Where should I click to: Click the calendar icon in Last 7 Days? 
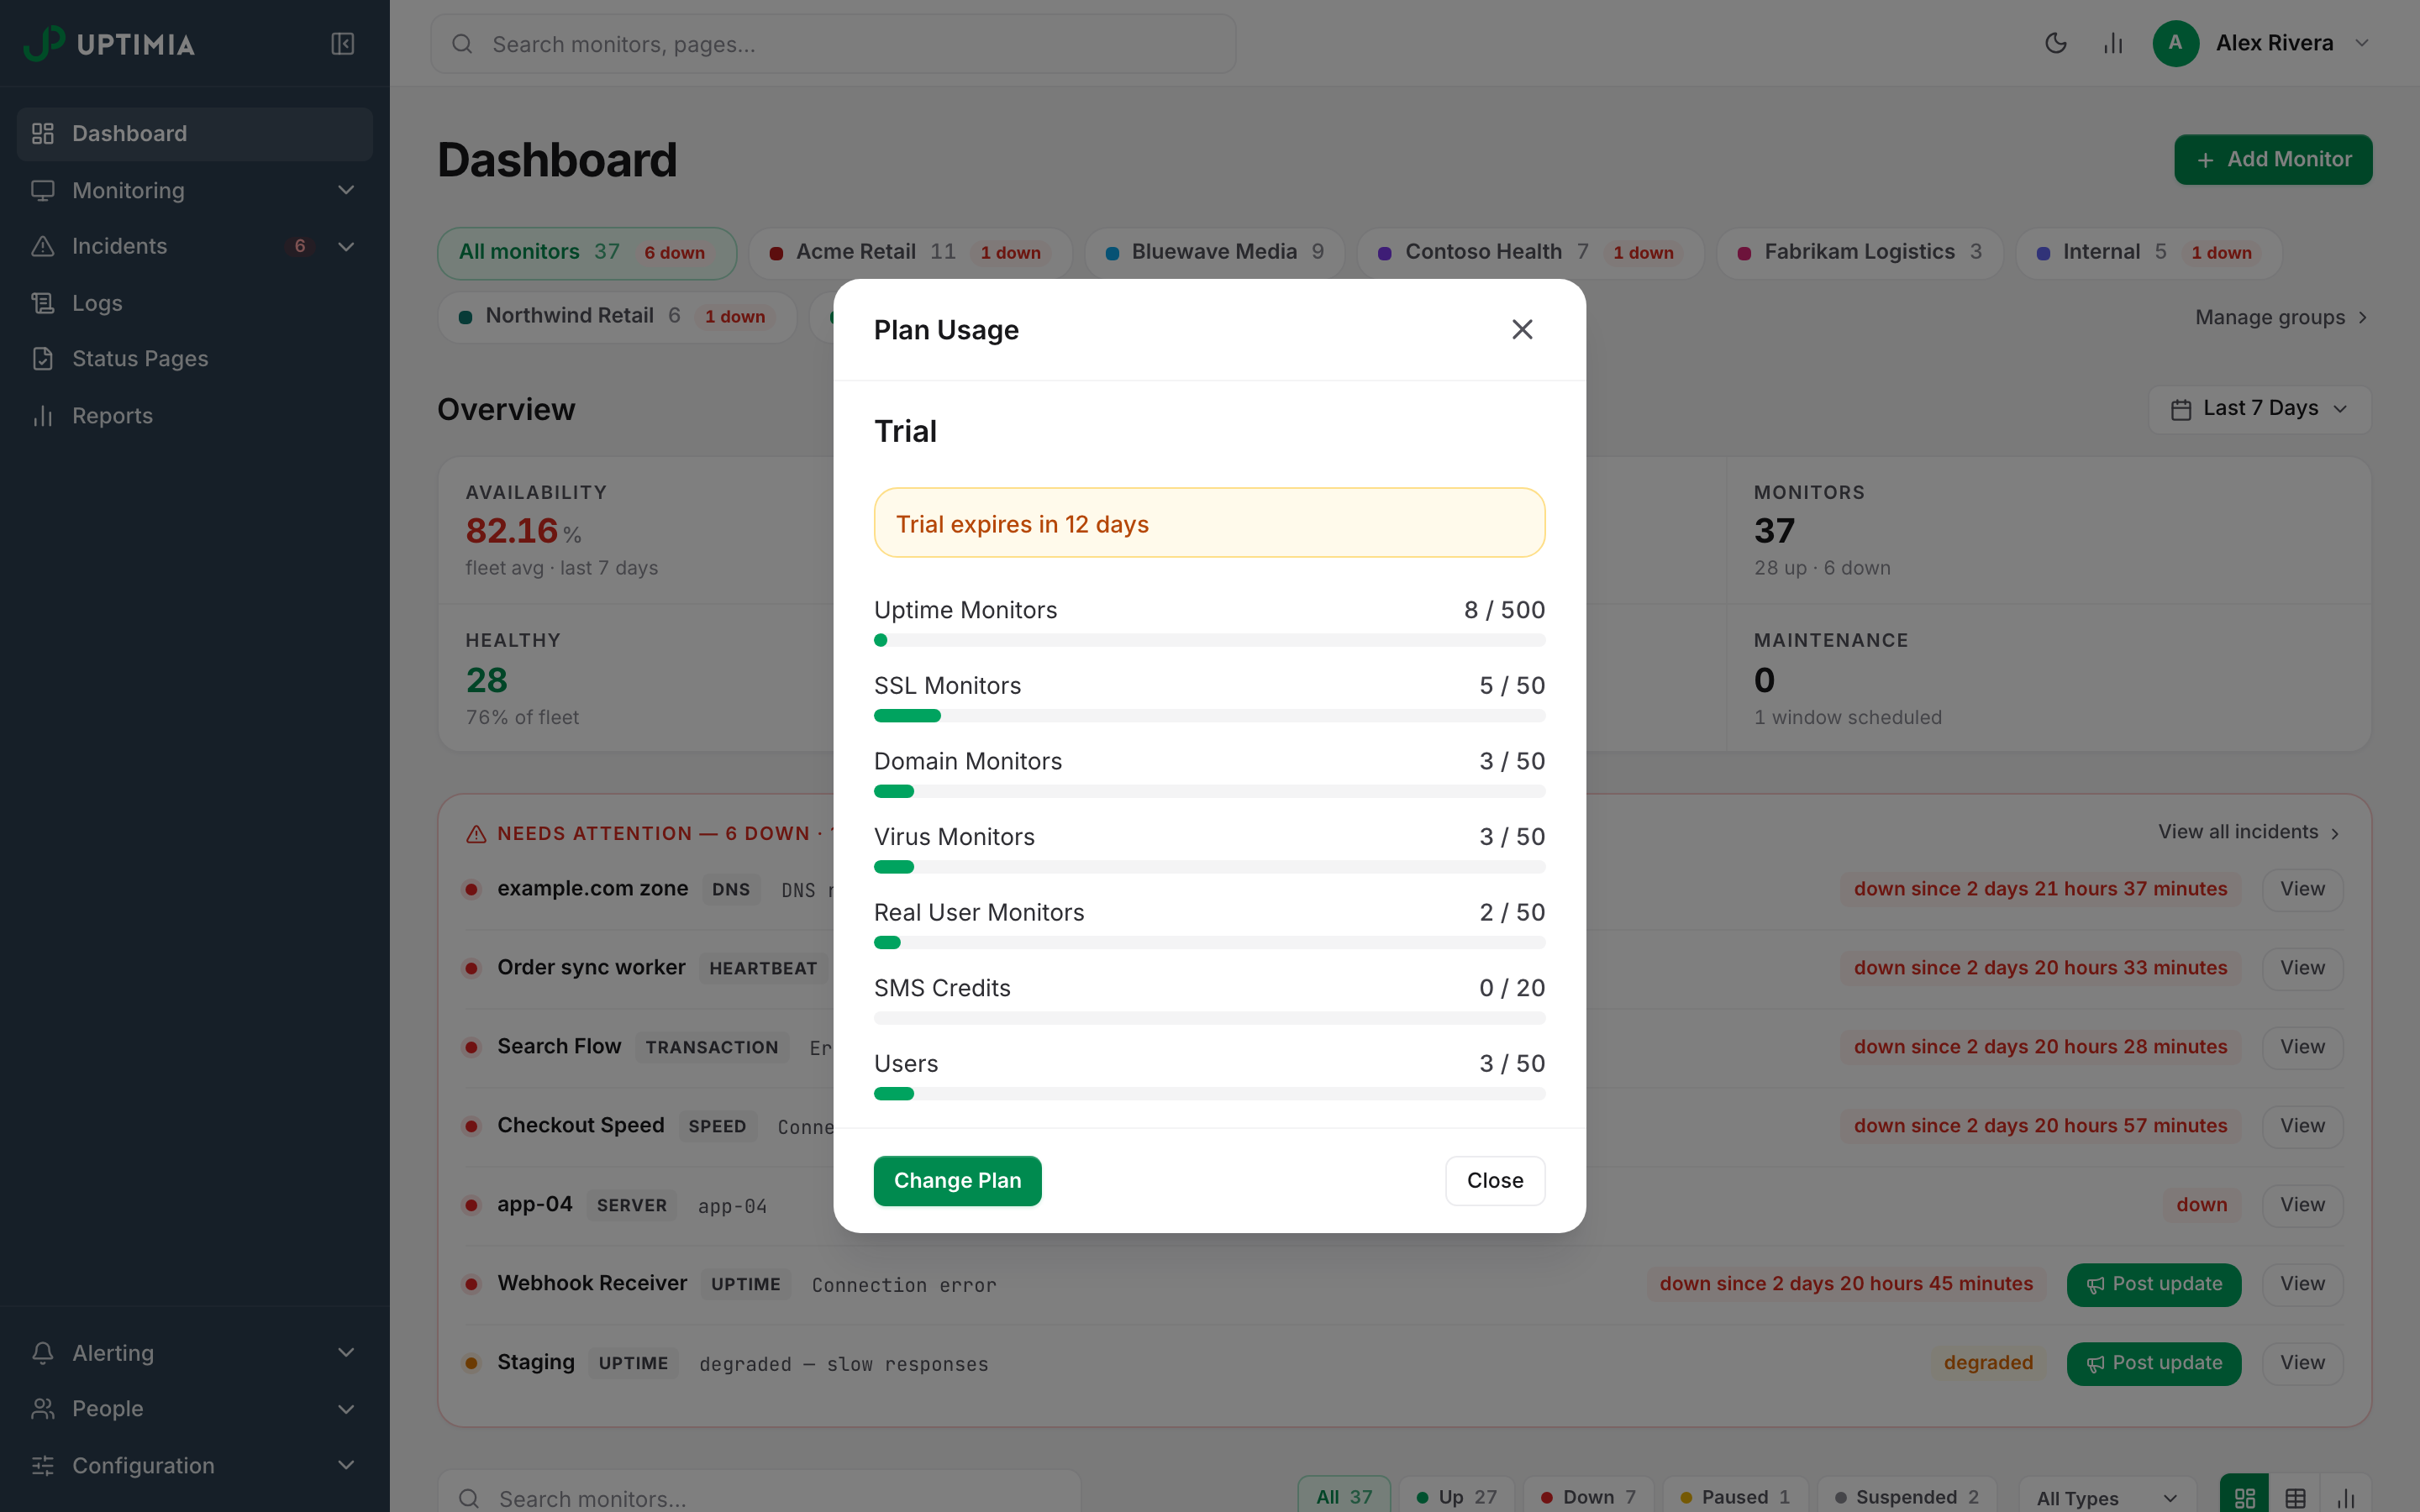[2181, 409]
